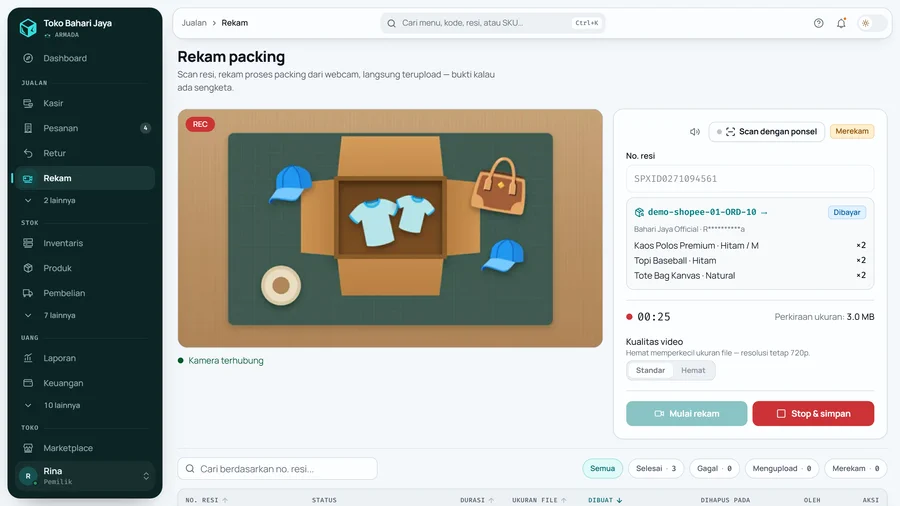
Task: Sort table by DURASI column
Action: tap(477, 500)
